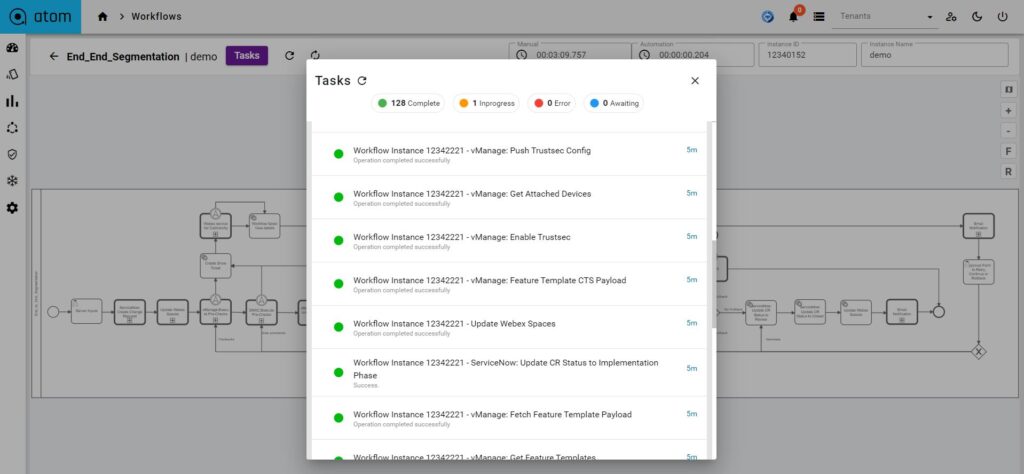Open the Tenants dropdown
The width and height of the screenshot is (1024, 474).
tap(885, 17)
